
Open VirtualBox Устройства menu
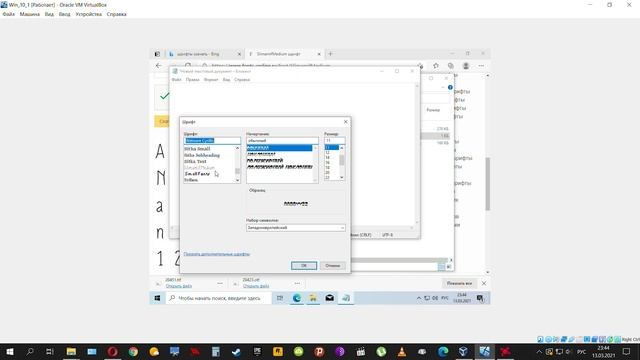89,14
